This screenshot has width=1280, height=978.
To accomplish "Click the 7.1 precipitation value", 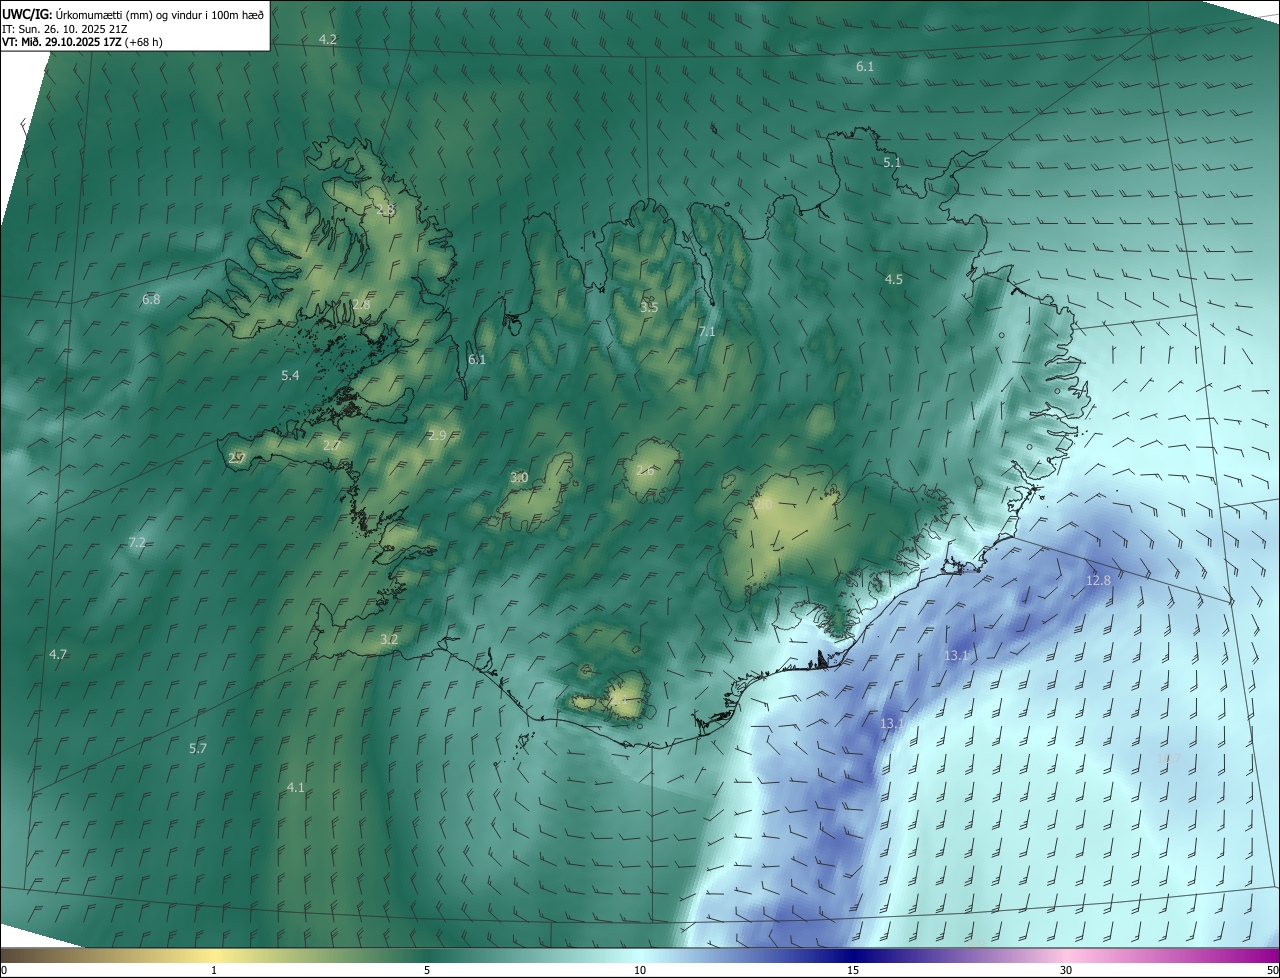I will coord(707,332).
